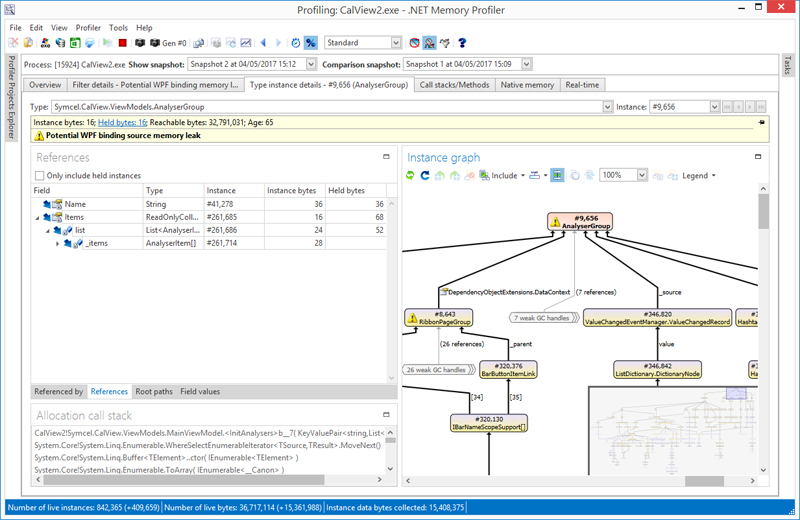This screenshot has width=800, height=520.
Task: Click the blue reset graph arrow icon
Action: click(424, 176)
